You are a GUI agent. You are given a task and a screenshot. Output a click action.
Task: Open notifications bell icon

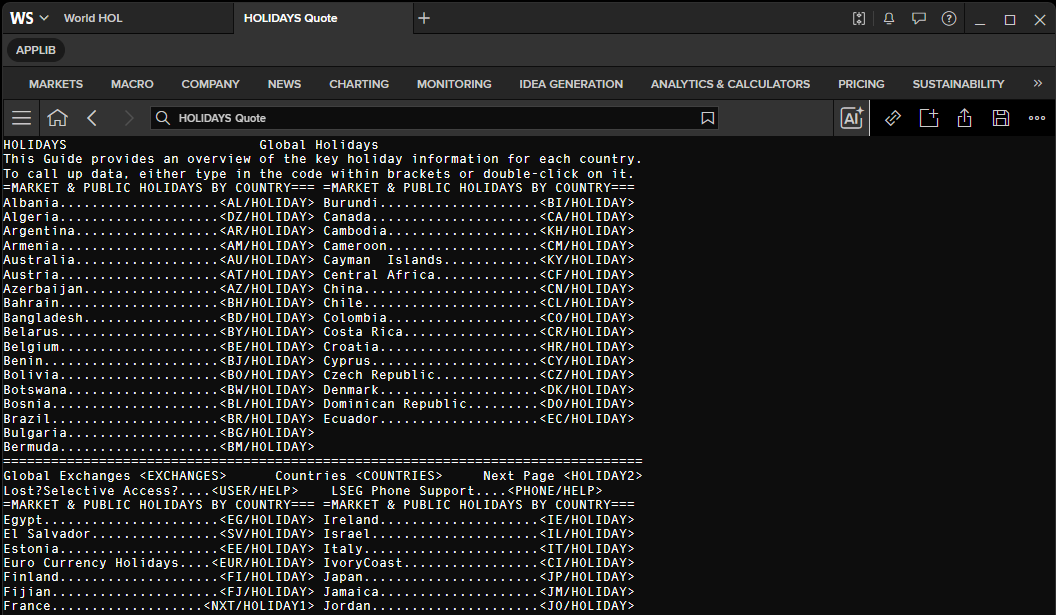(889, 19)
